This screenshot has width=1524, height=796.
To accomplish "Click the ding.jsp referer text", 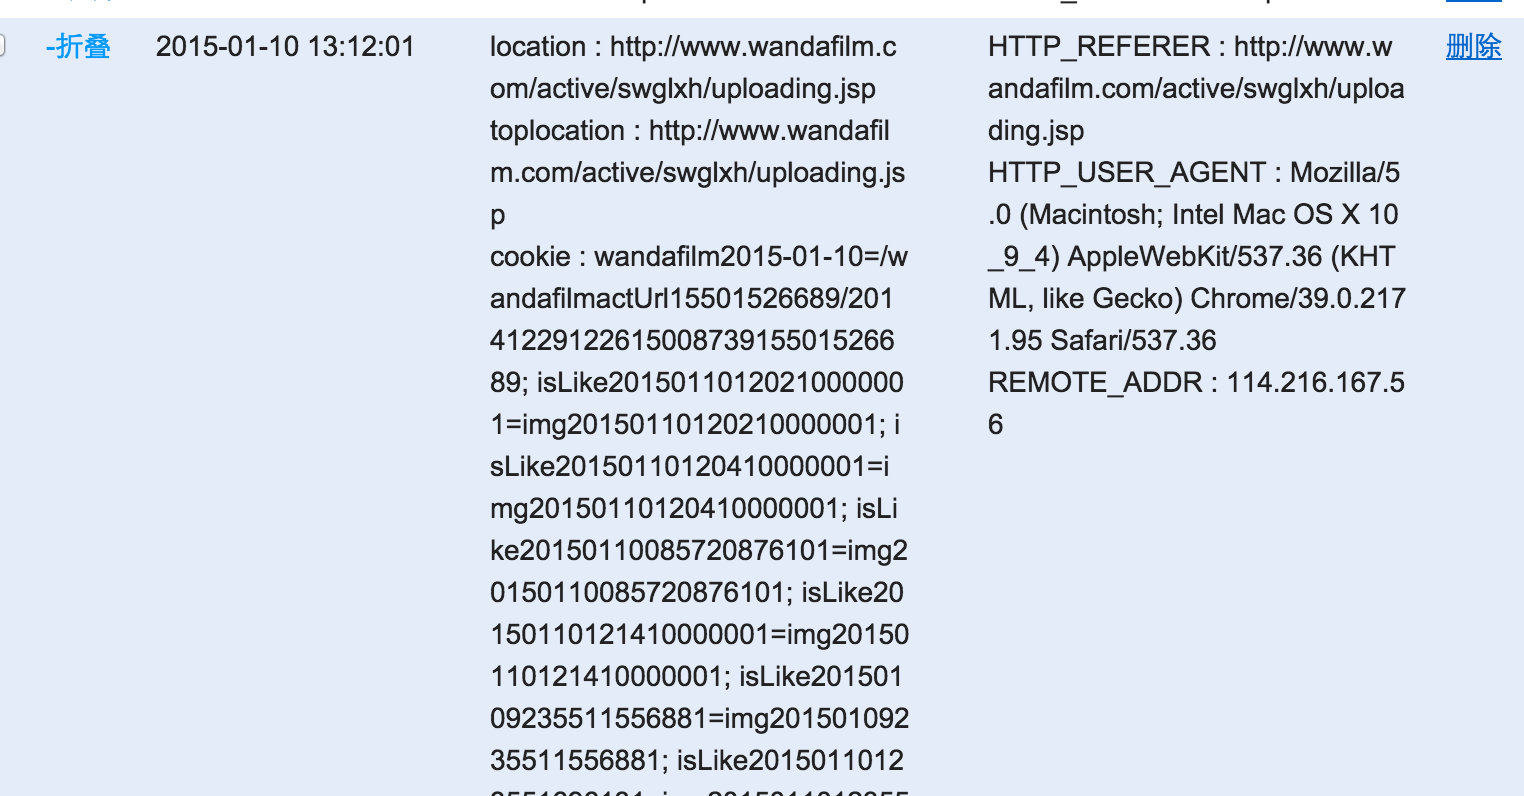I will coord(1036,131).
